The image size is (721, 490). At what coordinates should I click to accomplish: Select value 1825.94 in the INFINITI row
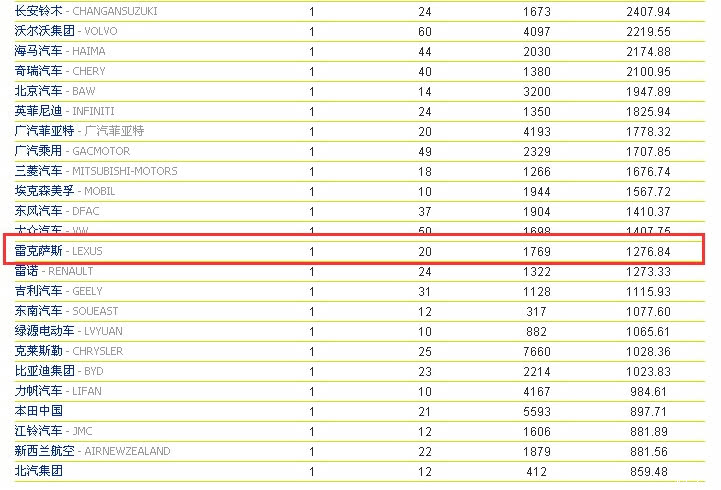648,112
